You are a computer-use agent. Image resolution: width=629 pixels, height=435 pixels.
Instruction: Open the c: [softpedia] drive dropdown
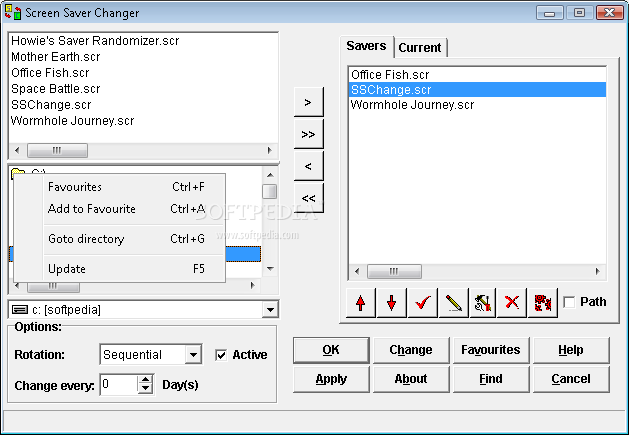tap(270, 309)
